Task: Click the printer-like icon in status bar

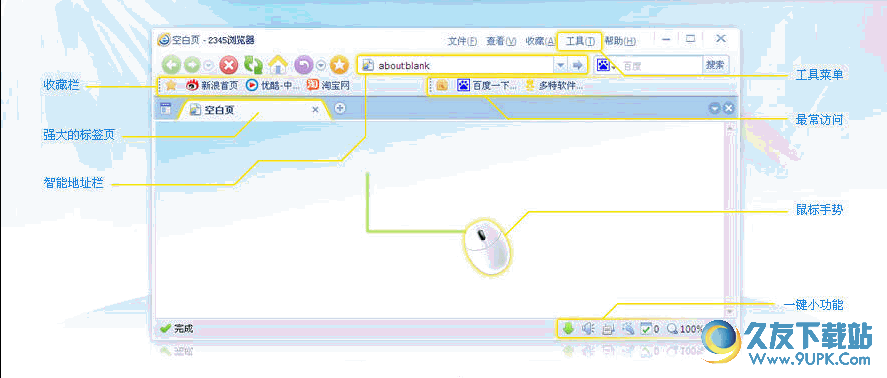Action: (x=608, y=328)
